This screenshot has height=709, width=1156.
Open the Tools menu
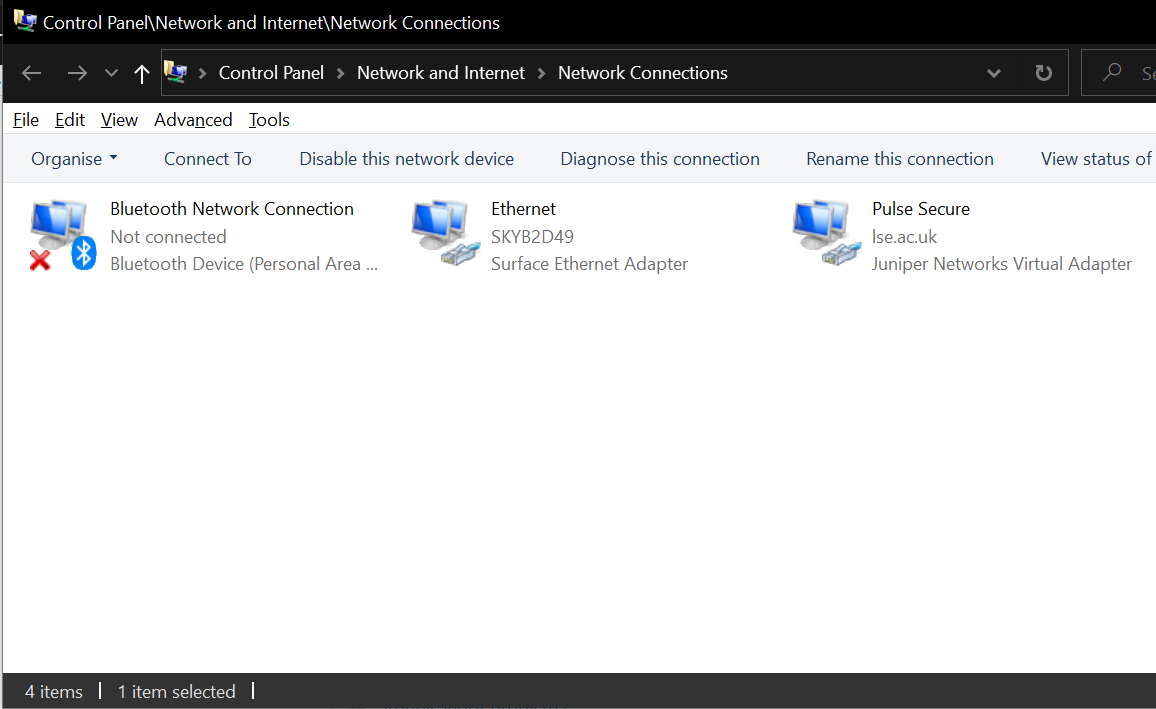point(269,120)
